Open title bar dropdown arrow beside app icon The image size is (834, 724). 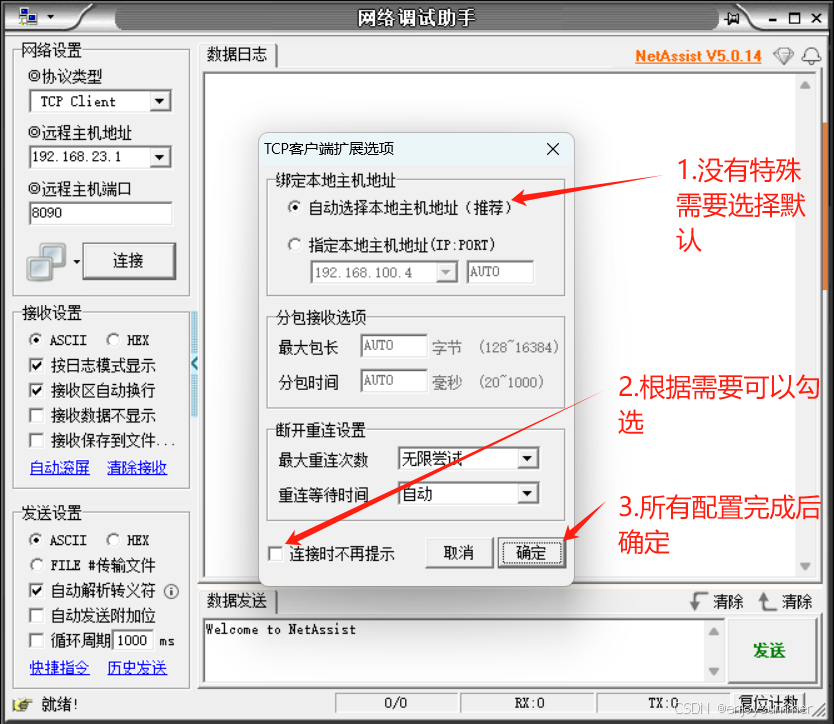click(x=51, y=17)
